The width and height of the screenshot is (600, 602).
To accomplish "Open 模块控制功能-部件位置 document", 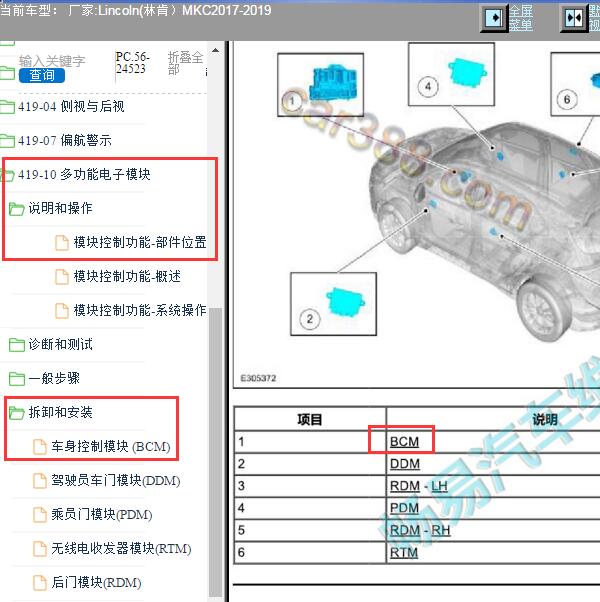I will tap(140, 243).
